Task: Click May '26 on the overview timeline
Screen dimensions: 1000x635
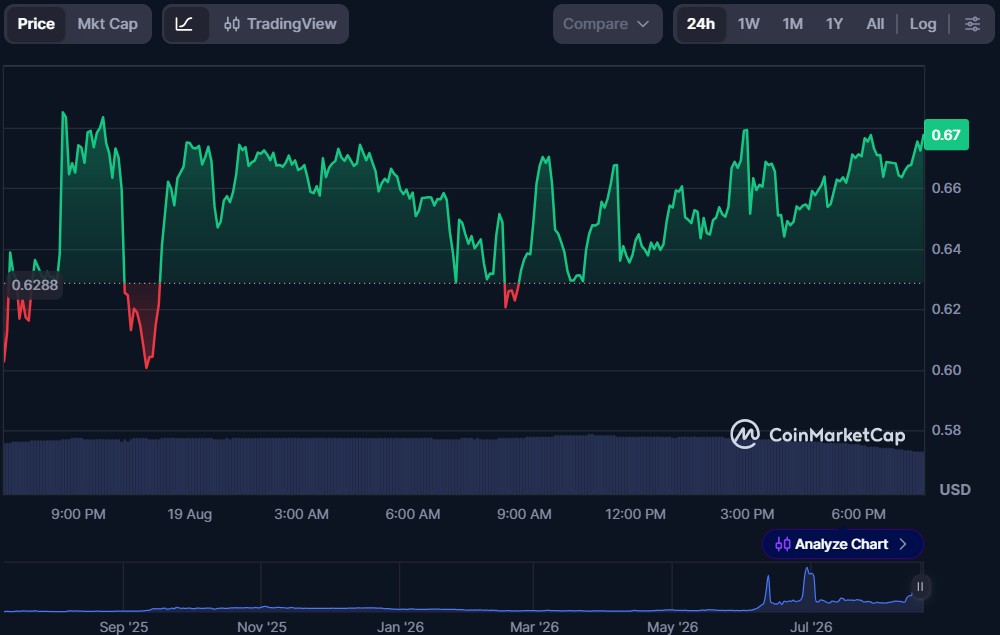Action: coord(672,627)
